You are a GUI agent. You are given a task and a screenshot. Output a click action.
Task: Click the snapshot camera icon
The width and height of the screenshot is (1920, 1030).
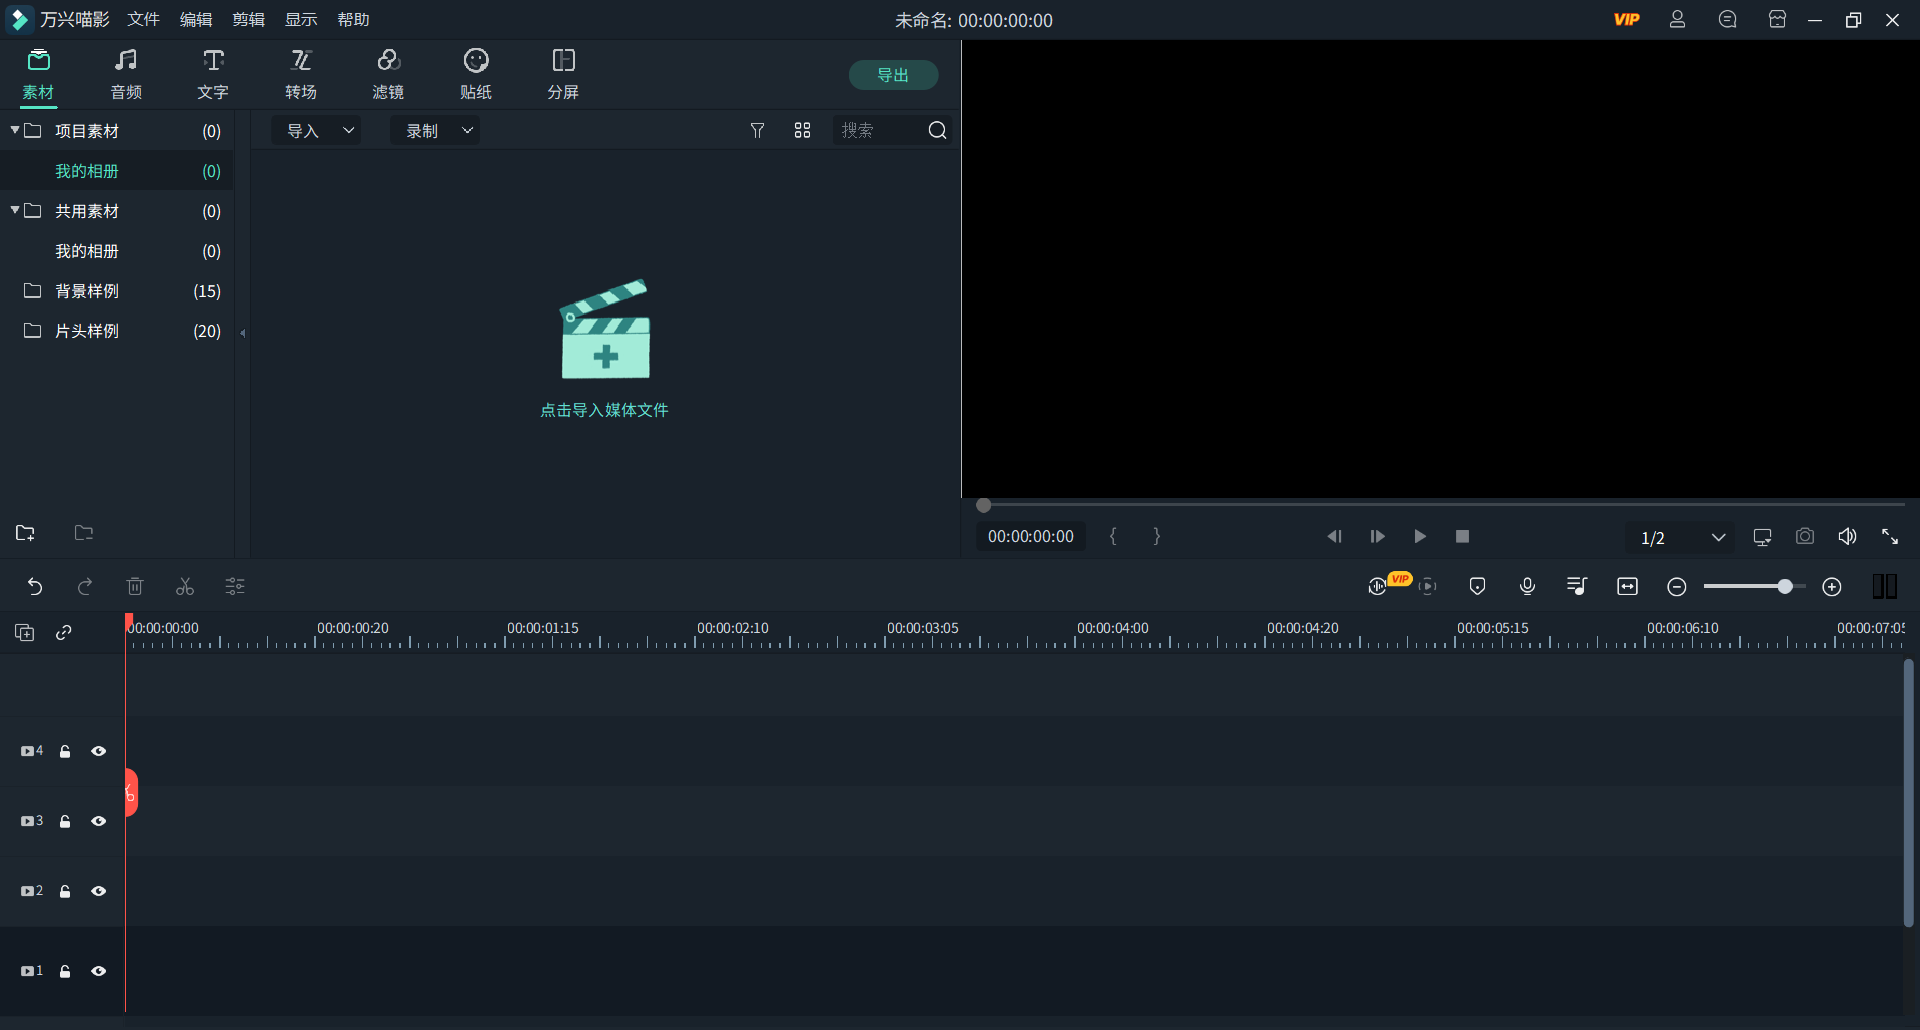1804,537
